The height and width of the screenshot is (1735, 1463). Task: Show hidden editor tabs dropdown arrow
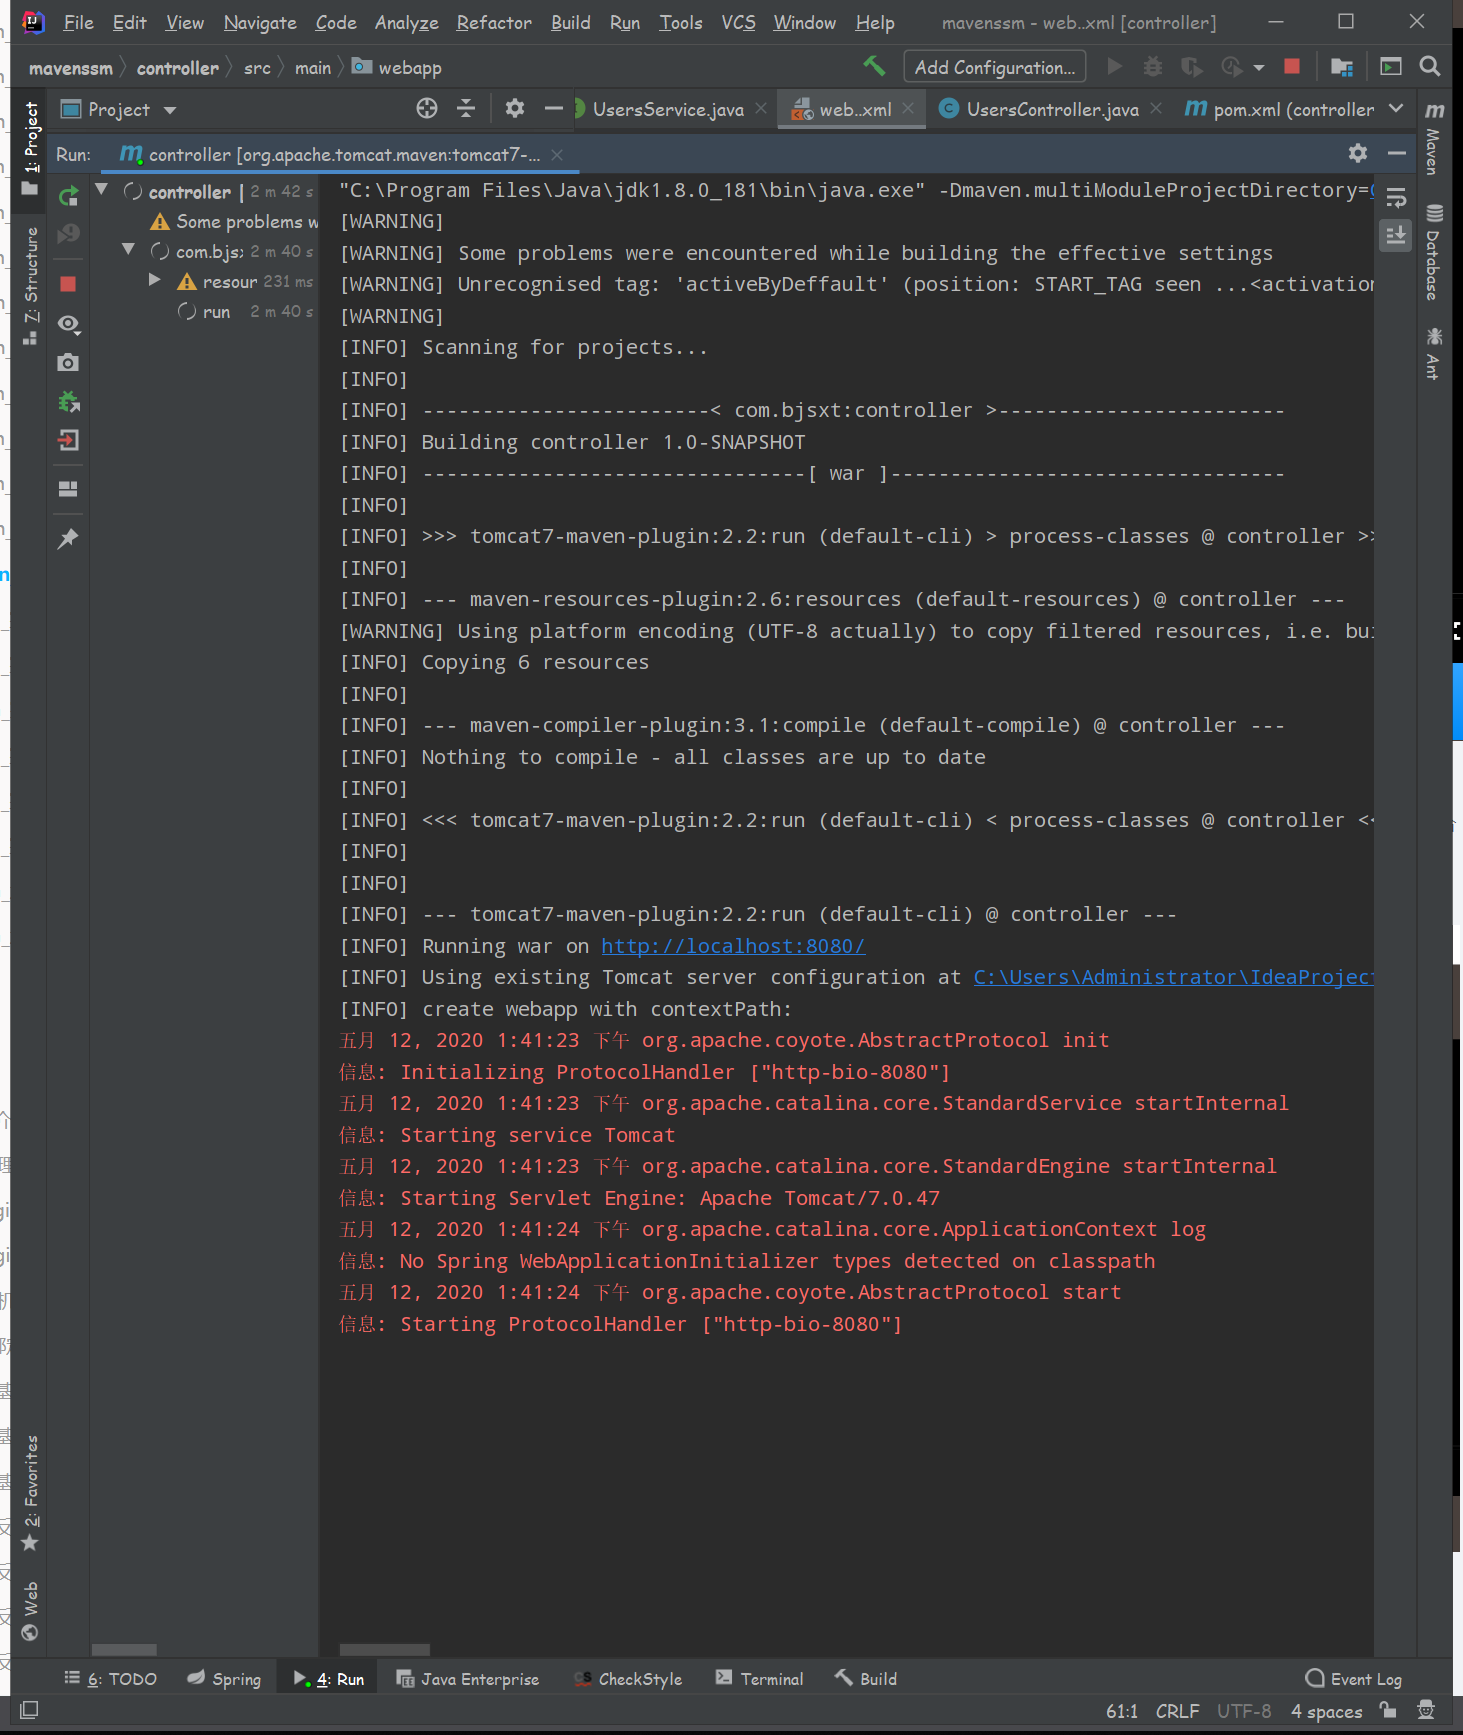point(1396,108)
